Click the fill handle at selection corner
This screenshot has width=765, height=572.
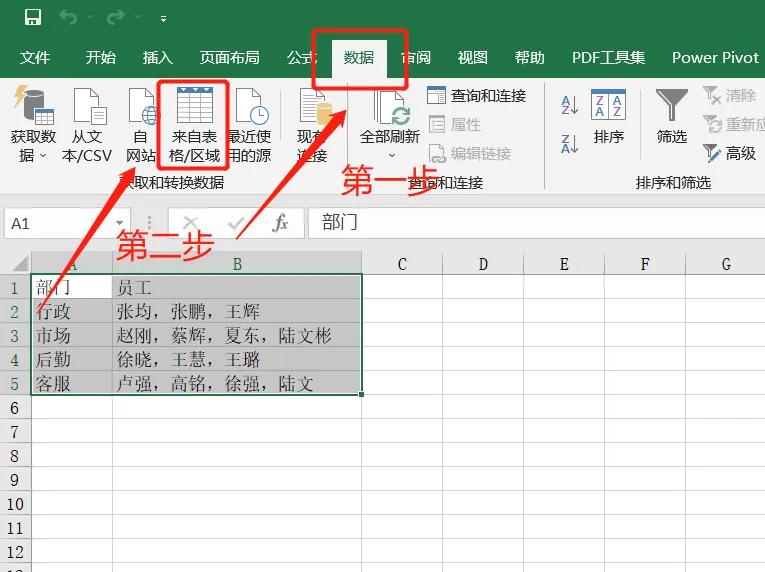362,394
